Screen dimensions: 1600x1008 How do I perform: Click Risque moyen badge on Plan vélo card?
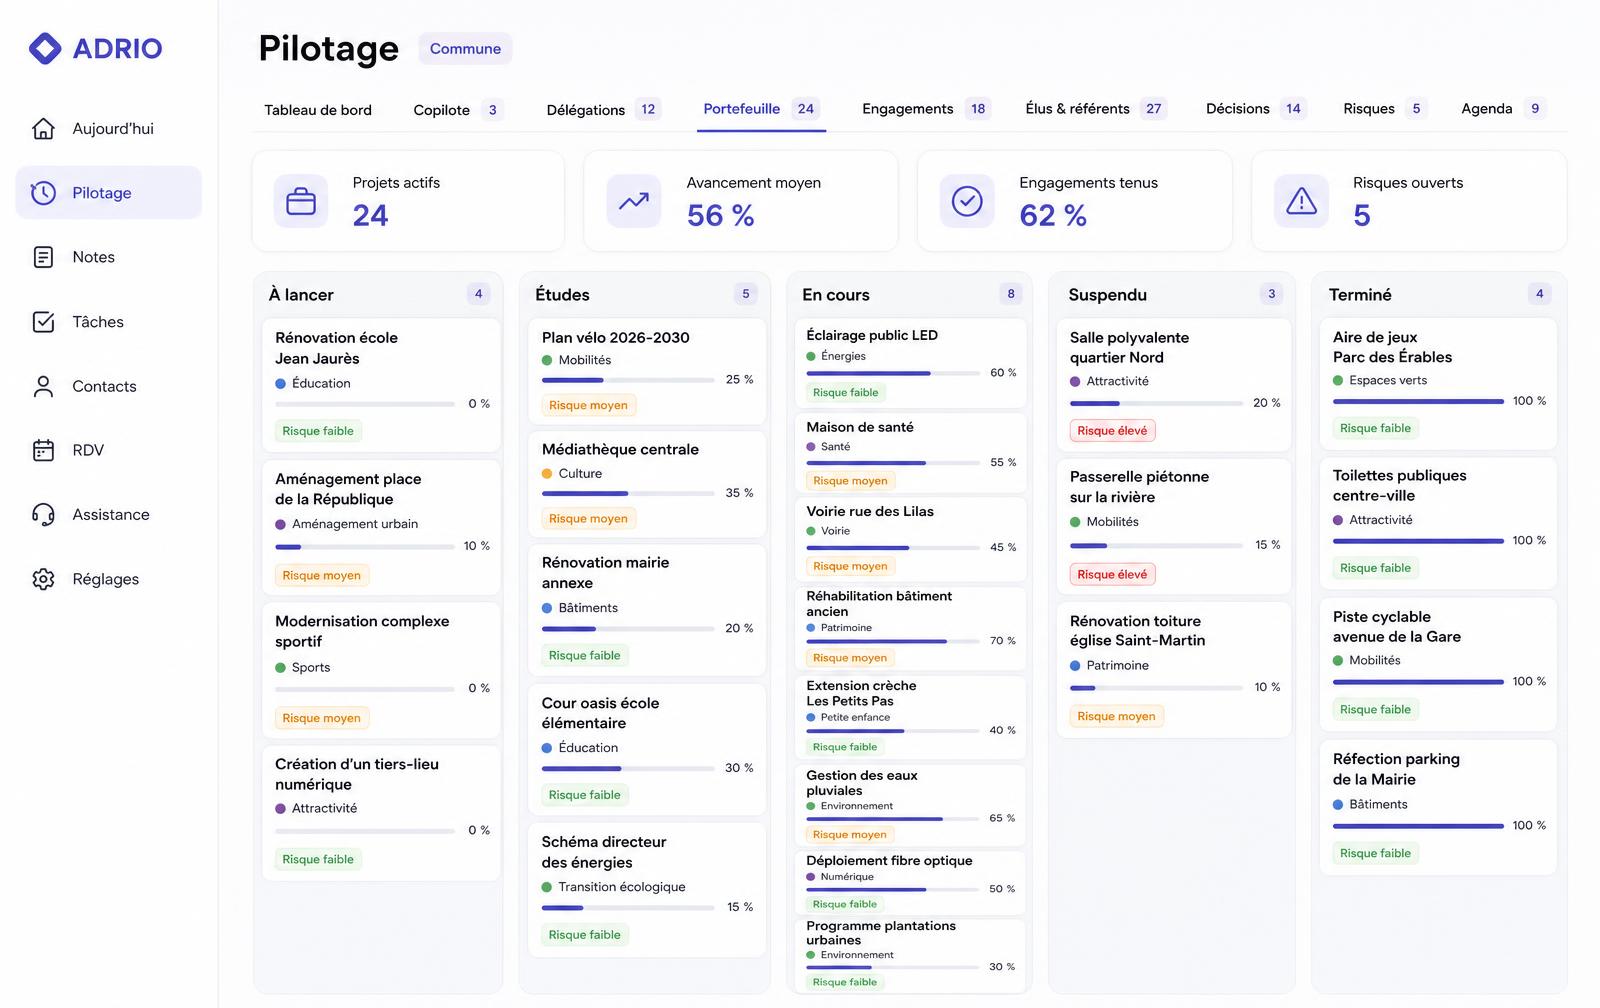588,406
